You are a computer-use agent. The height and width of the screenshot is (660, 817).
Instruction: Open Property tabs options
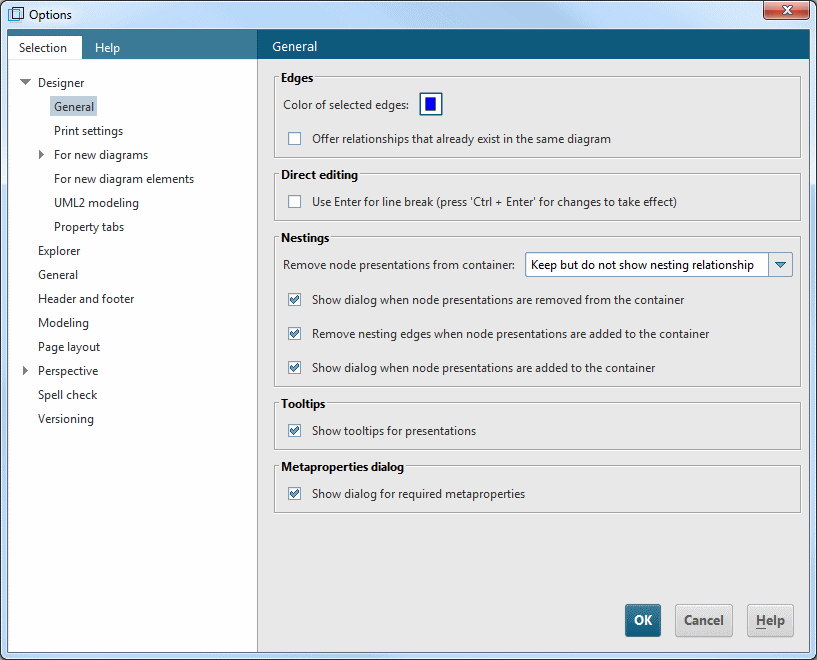89,227
